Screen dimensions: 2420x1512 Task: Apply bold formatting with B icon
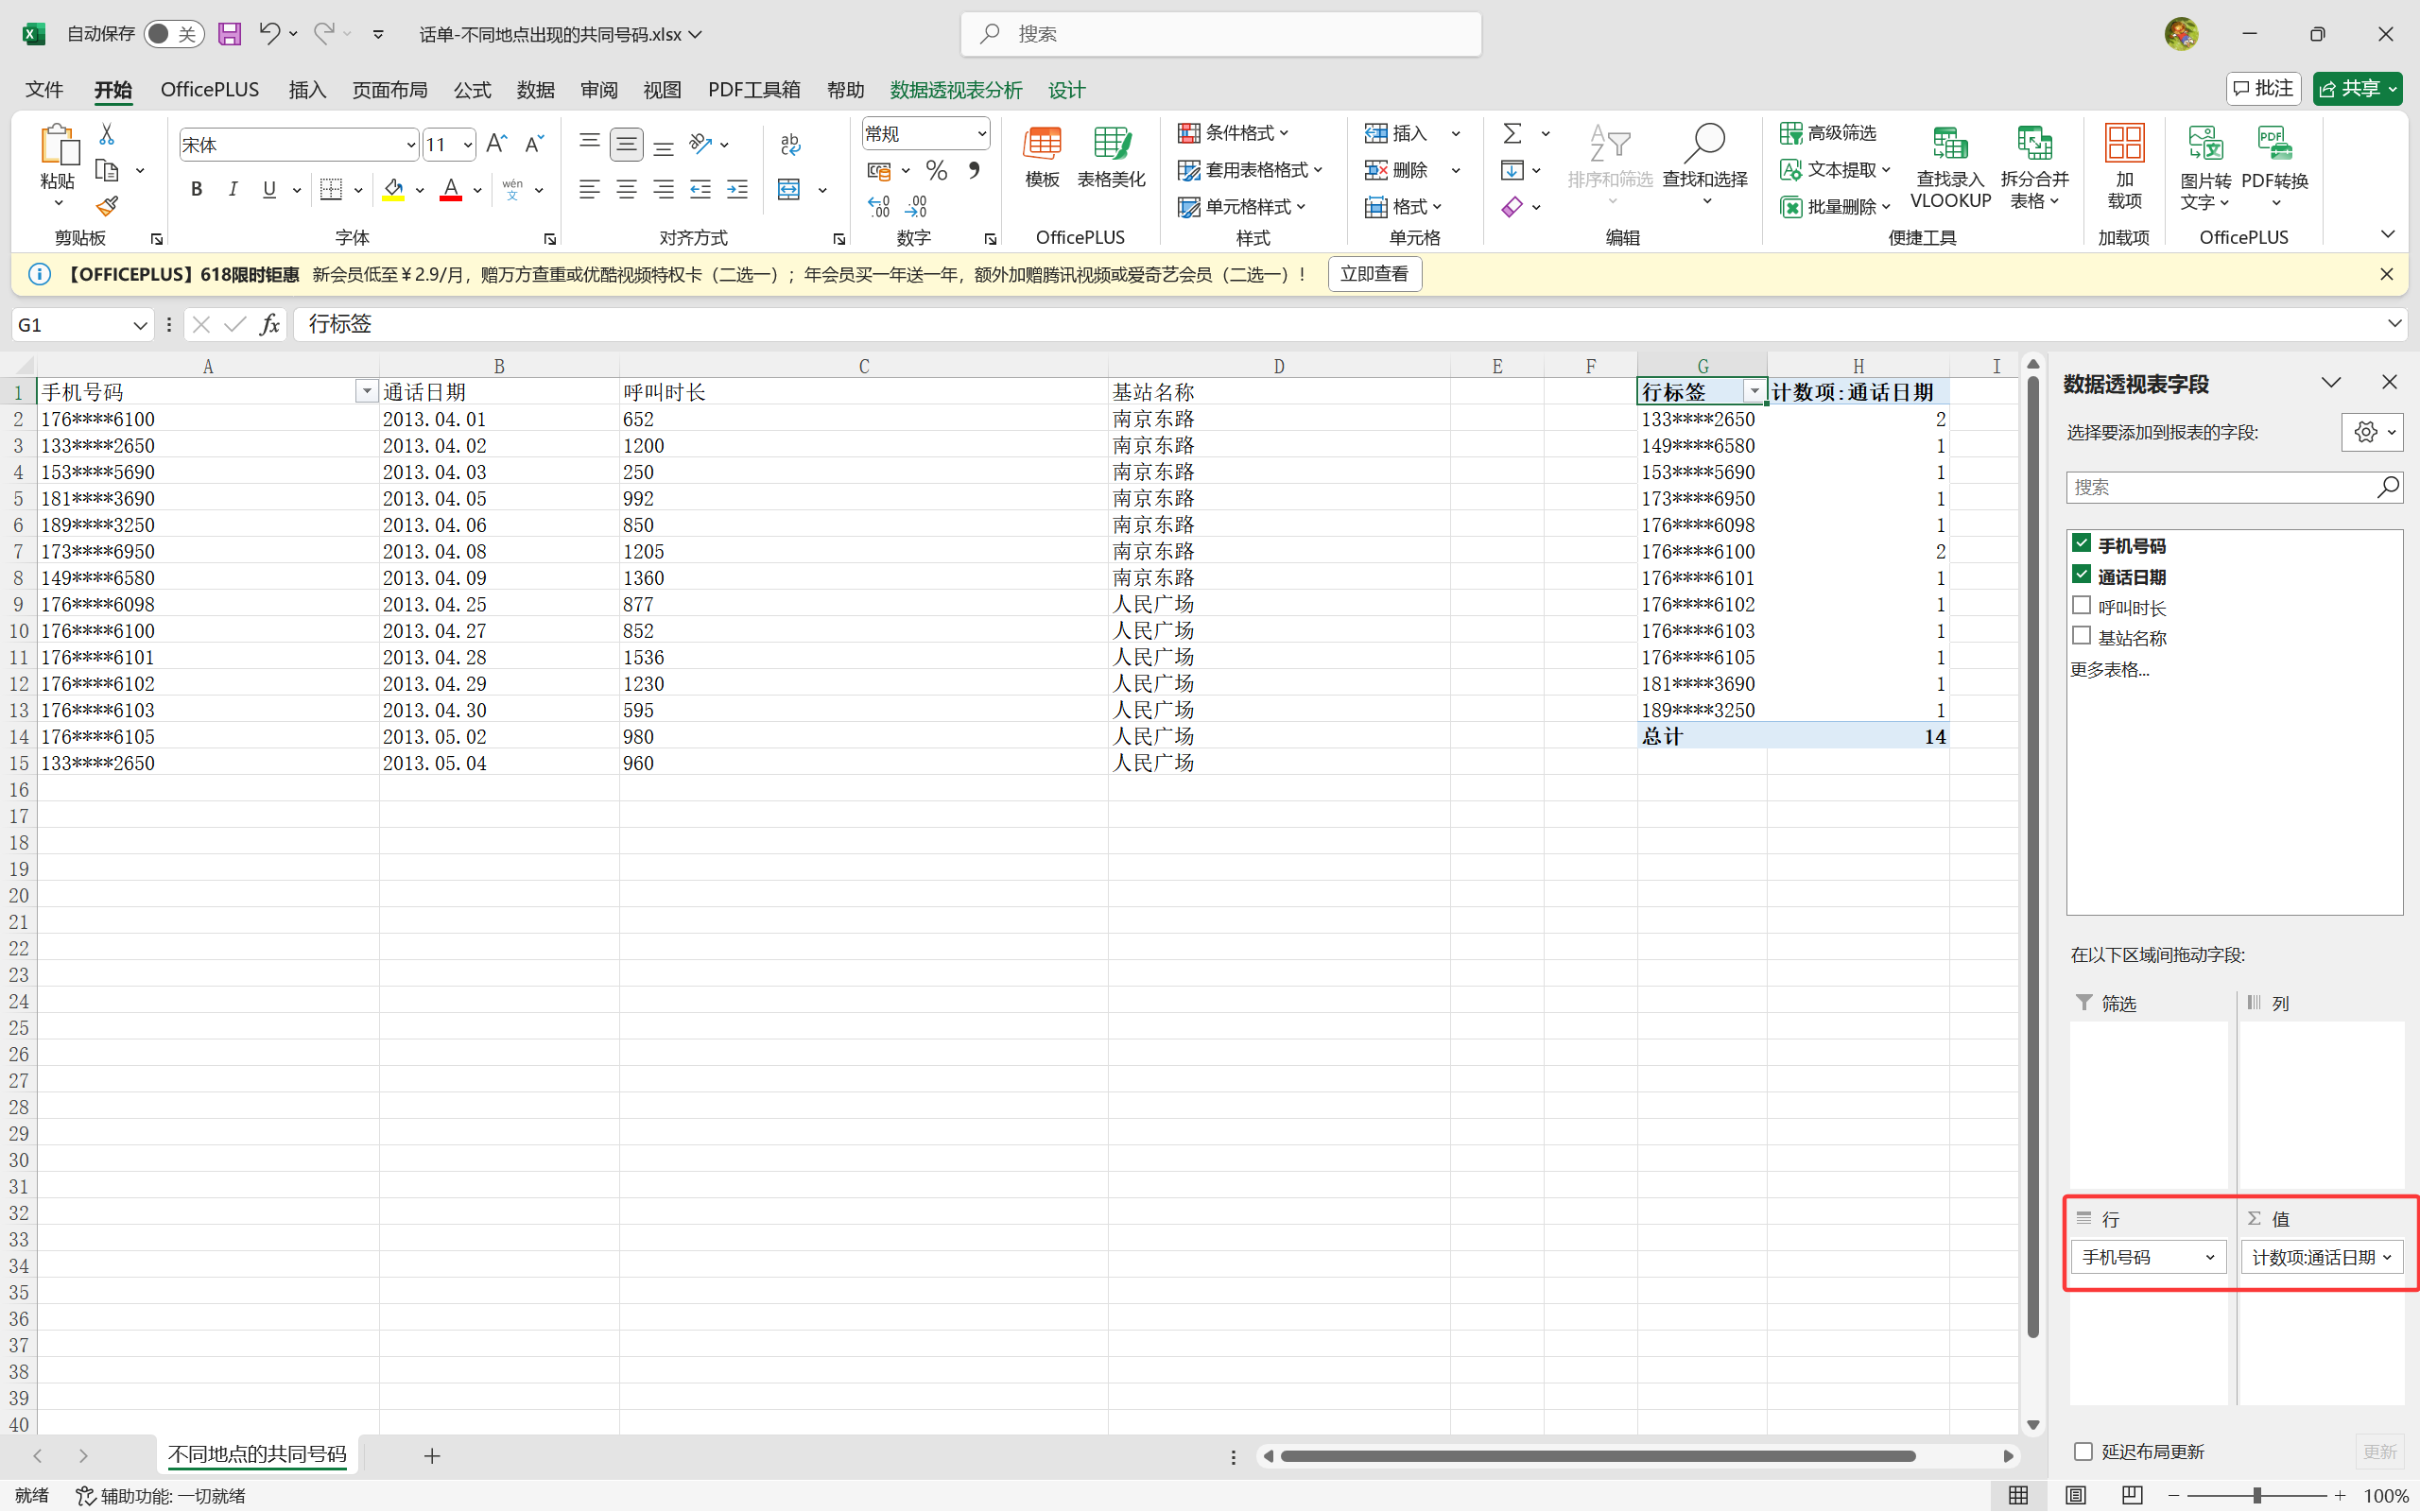pyautogui.click(x=196, y=189)
